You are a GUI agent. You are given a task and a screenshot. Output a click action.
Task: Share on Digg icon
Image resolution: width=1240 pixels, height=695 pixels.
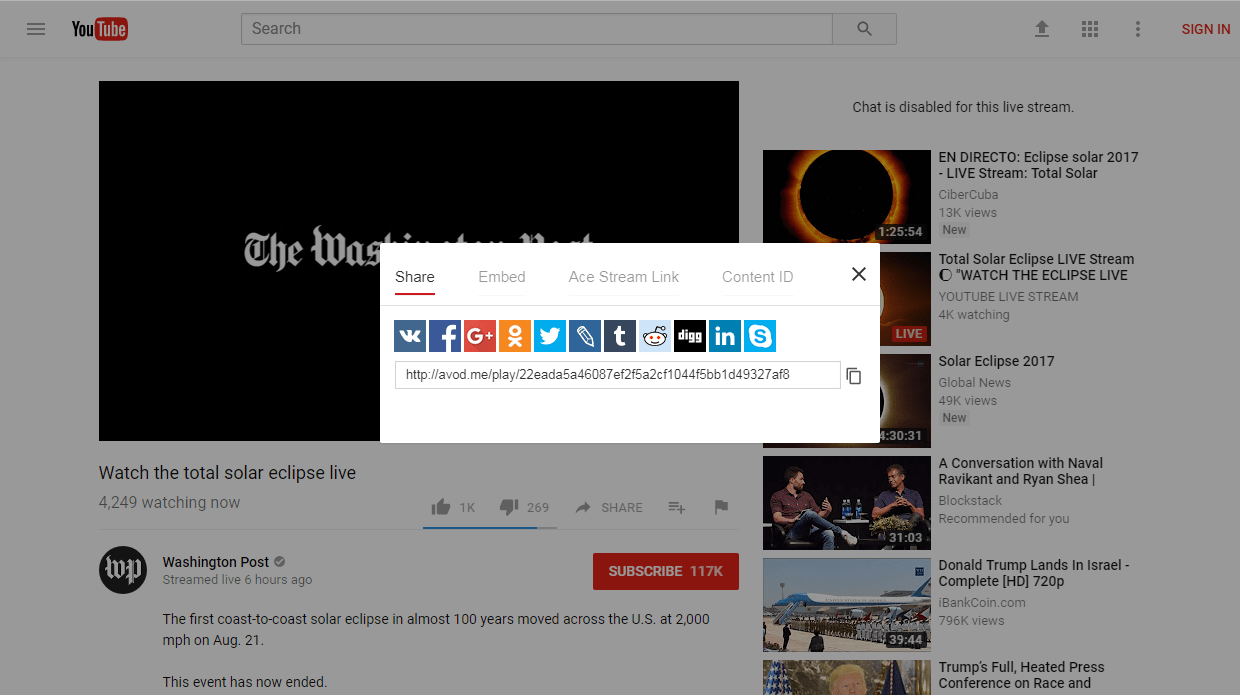click(x=690, y=336)
